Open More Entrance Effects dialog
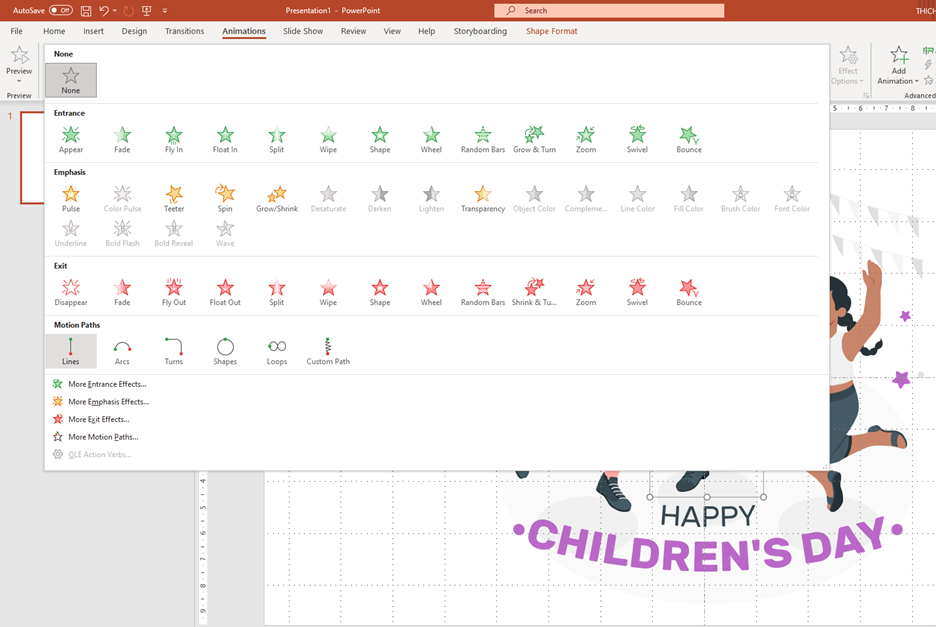The height and width of the screenshot is (627, 936). click(x=106, y=384)
